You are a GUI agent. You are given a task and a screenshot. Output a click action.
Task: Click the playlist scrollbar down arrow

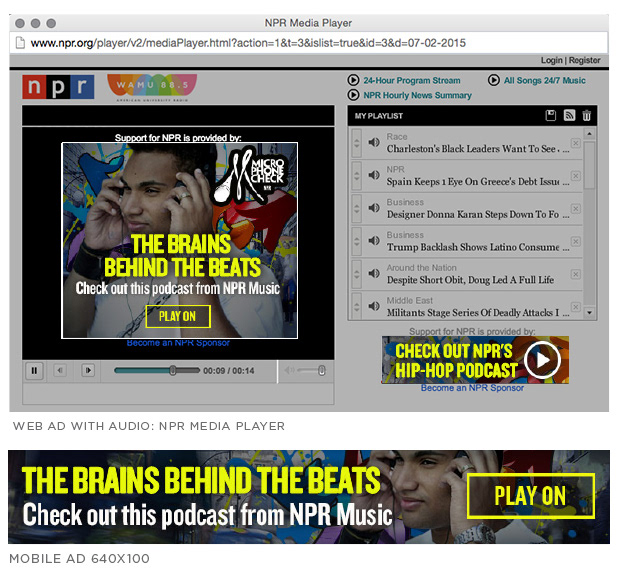[x=589, y=313]
